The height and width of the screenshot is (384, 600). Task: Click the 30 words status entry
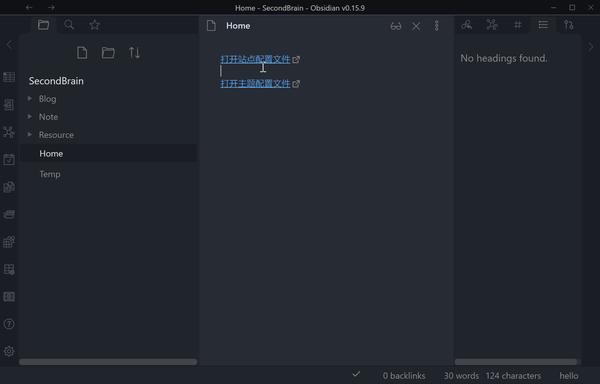[461, 376]
